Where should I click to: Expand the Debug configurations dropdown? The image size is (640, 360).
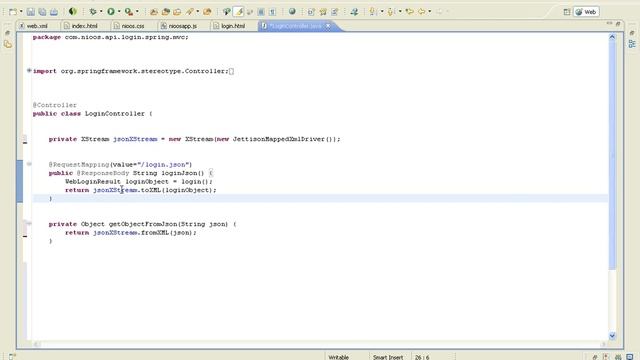pyautogui.click(x=101, y=12)
